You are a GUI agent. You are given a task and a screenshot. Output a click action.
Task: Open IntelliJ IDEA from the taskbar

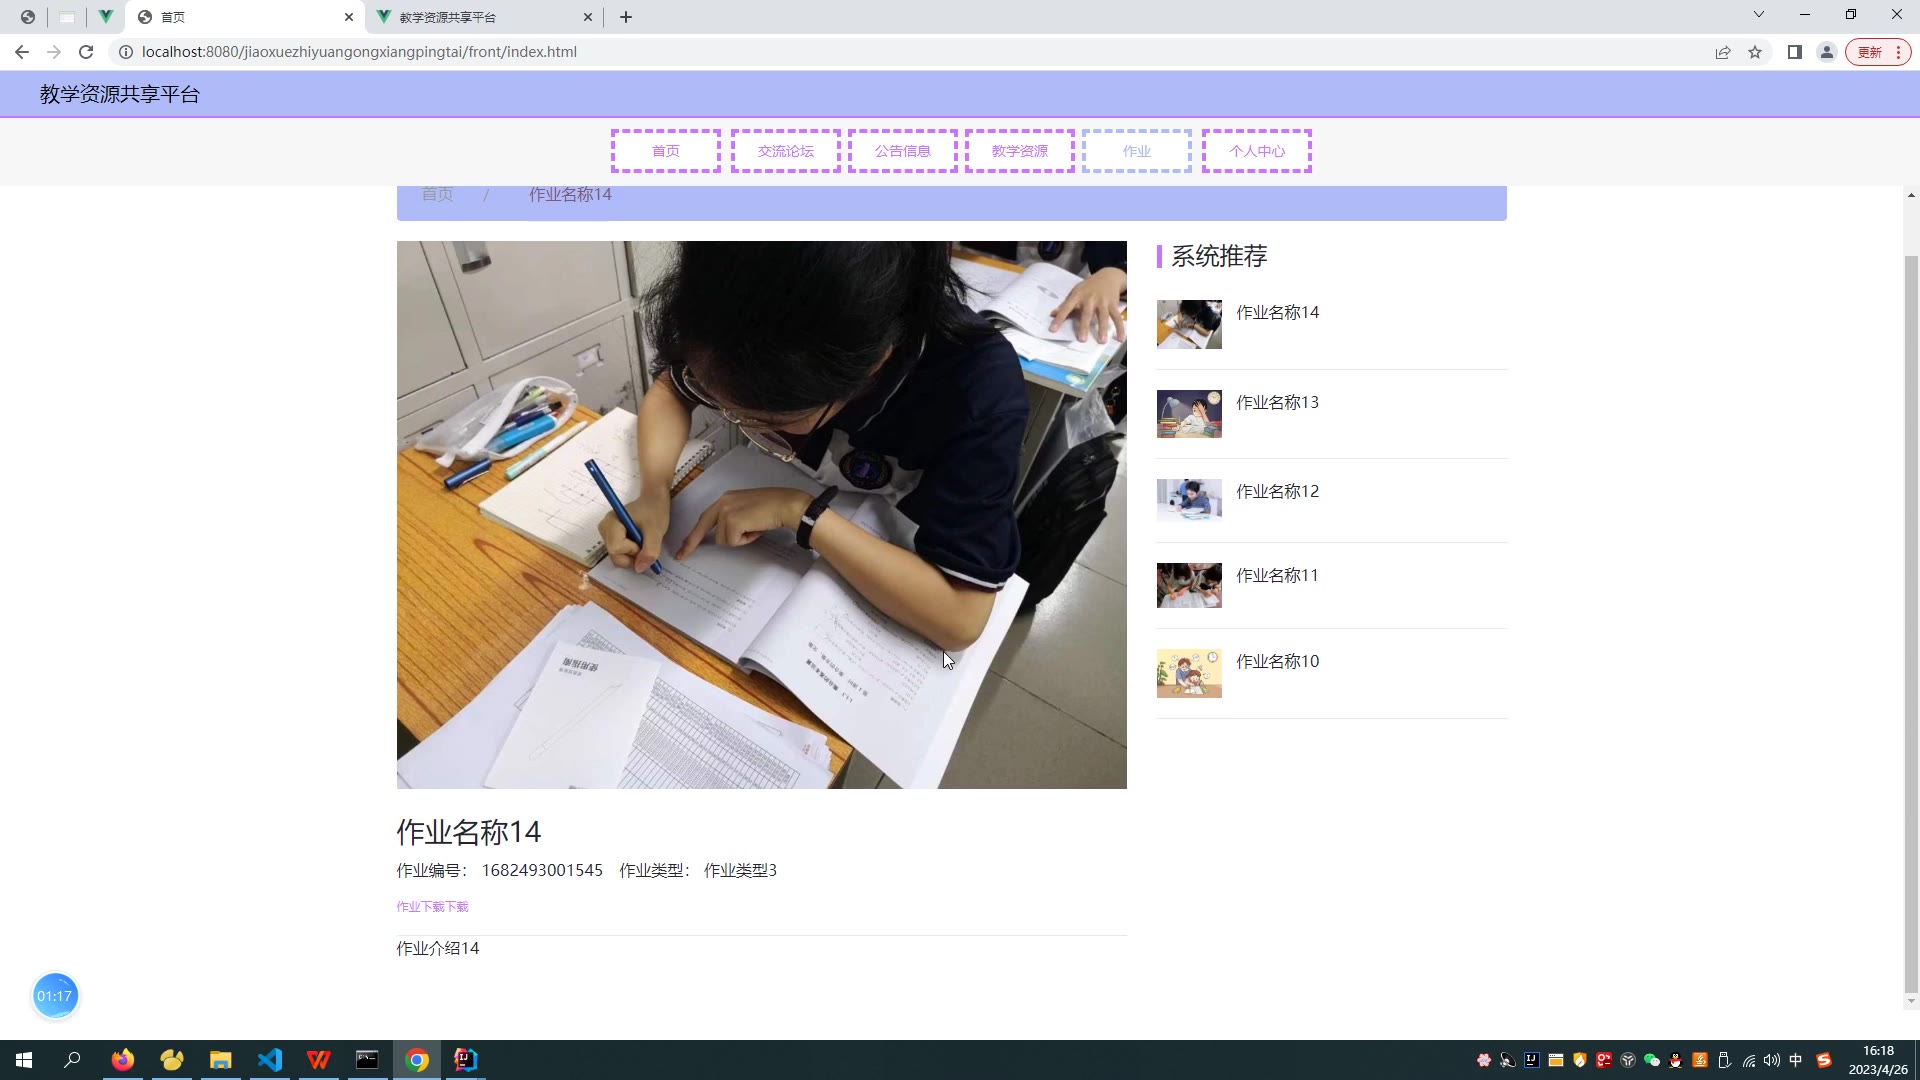[x=466, y=1060]
